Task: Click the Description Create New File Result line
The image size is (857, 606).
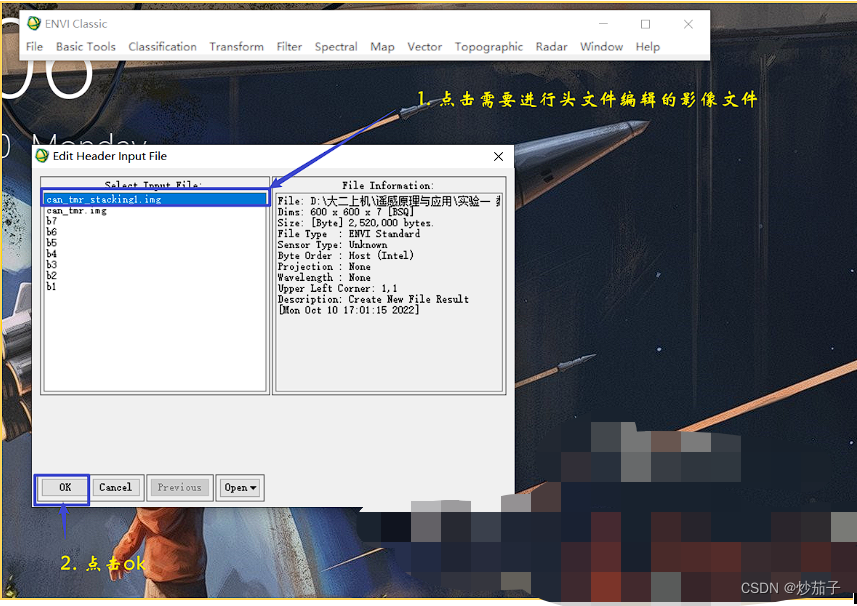Action: click(x=373, y=299)
